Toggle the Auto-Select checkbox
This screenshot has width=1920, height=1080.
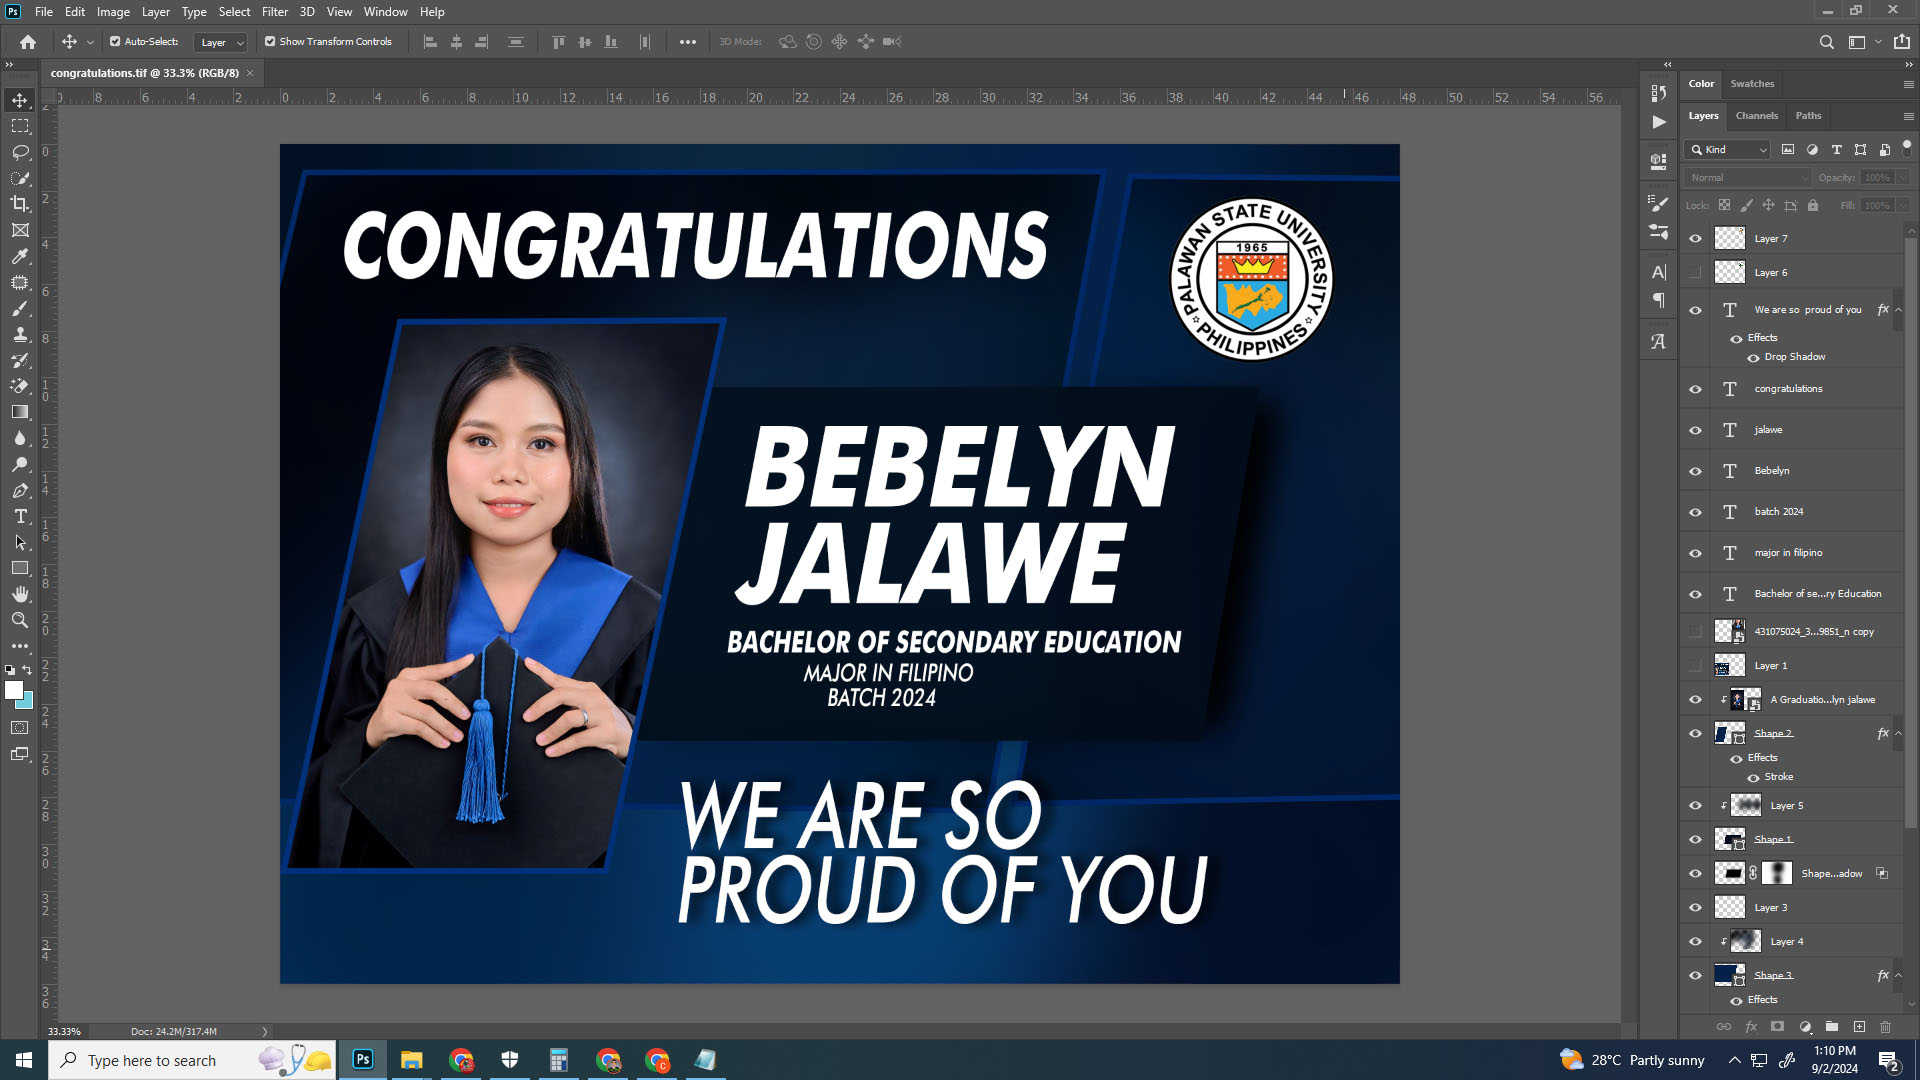pos(115,42)
